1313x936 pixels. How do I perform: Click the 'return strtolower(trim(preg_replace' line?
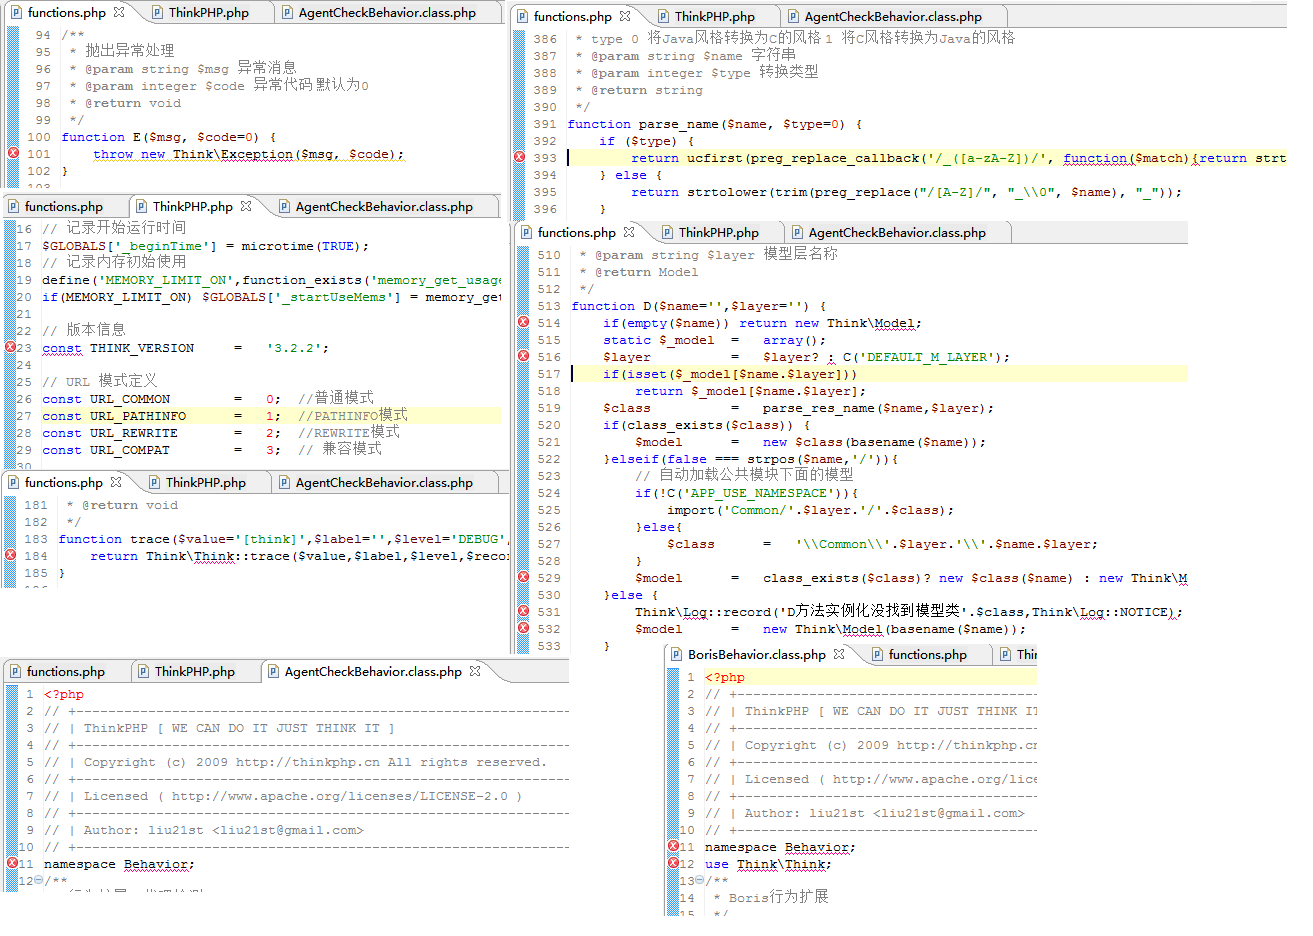coord(907,192)
